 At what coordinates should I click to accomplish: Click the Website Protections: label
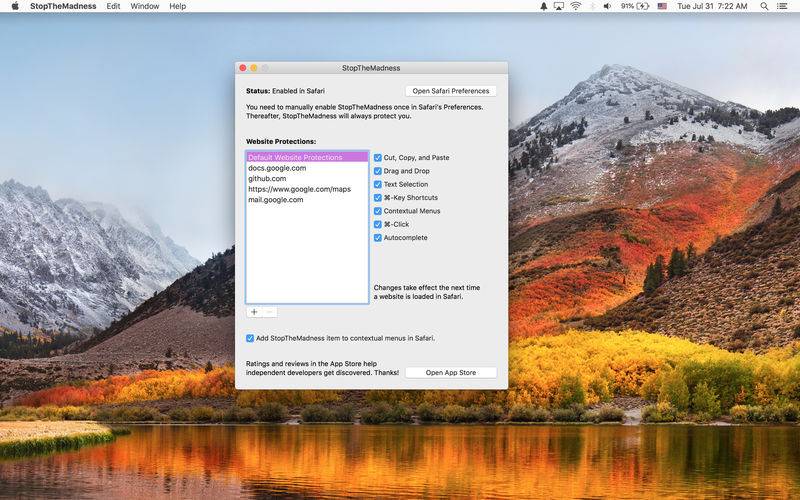pyautogui.click(x=281, y=141)
